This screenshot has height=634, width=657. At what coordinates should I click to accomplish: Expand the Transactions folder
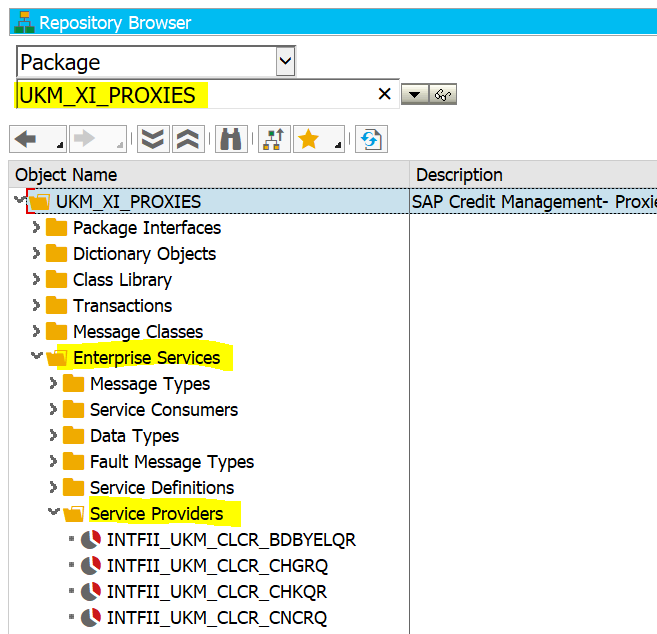[x=36, y=305]
